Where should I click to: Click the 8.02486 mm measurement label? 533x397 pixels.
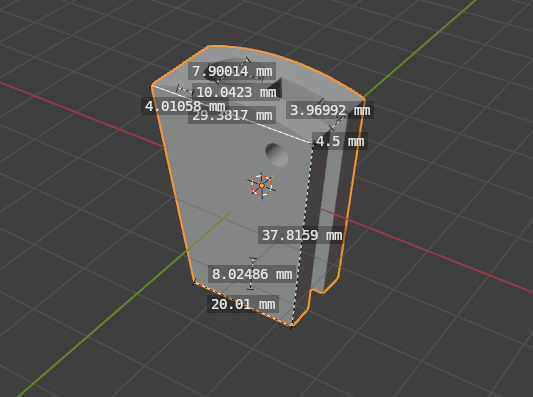252,274
